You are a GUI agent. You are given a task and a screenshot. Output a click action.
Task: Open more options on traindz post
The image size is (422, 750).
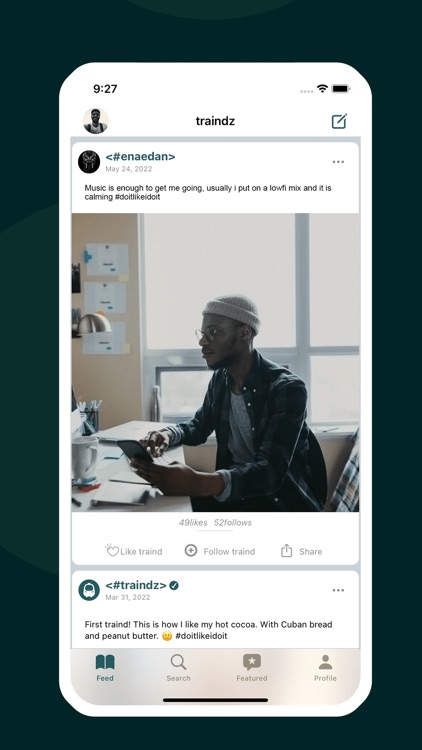click(338, 590)
